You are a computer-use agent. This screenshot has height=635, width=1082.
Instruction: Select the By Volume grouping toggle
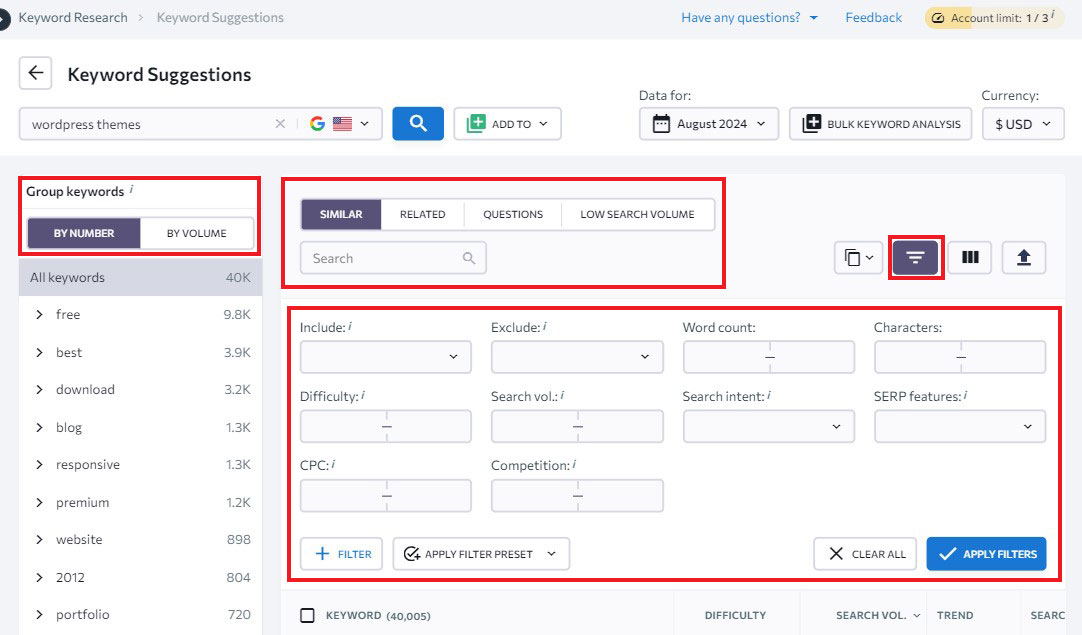197,233
